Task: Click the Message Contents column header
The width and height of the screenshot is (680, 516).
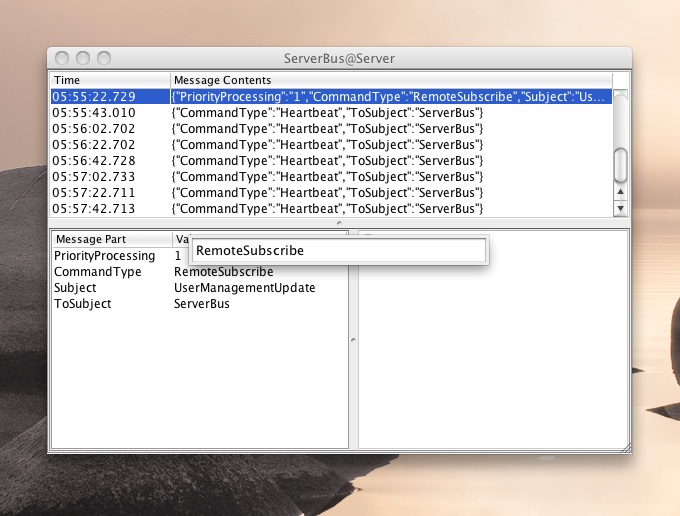Action: 390,80
